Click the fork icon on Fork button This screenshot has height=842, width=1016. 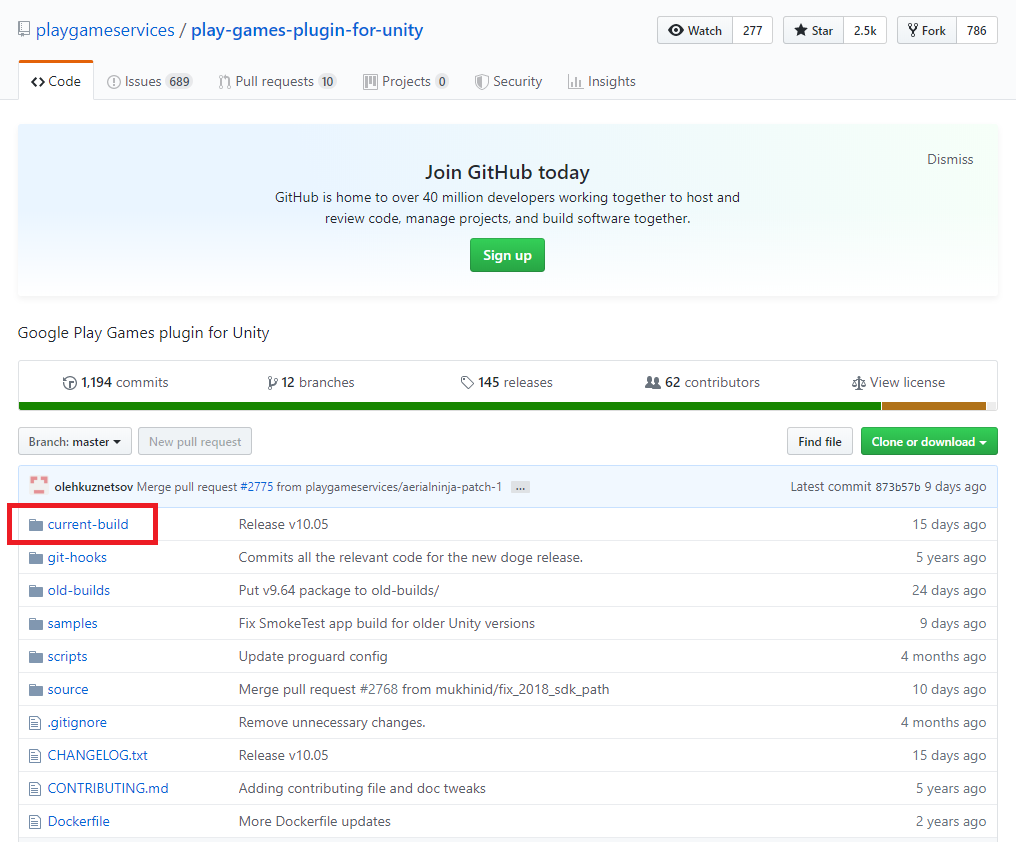point(913,30)
